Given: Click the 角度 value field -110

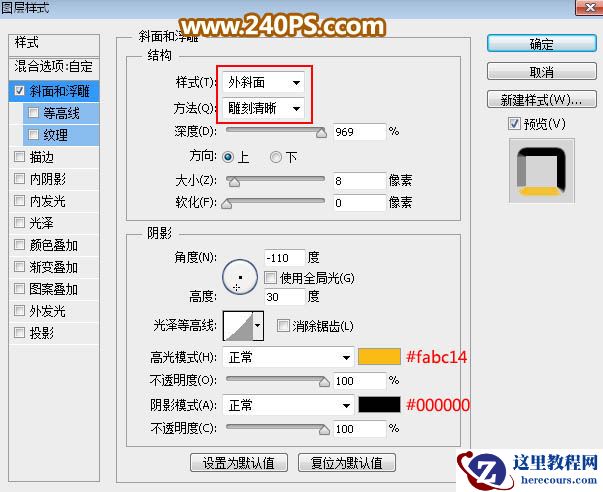Looking at the screenshot, I should pyautogui.click(x=285, y=257).
